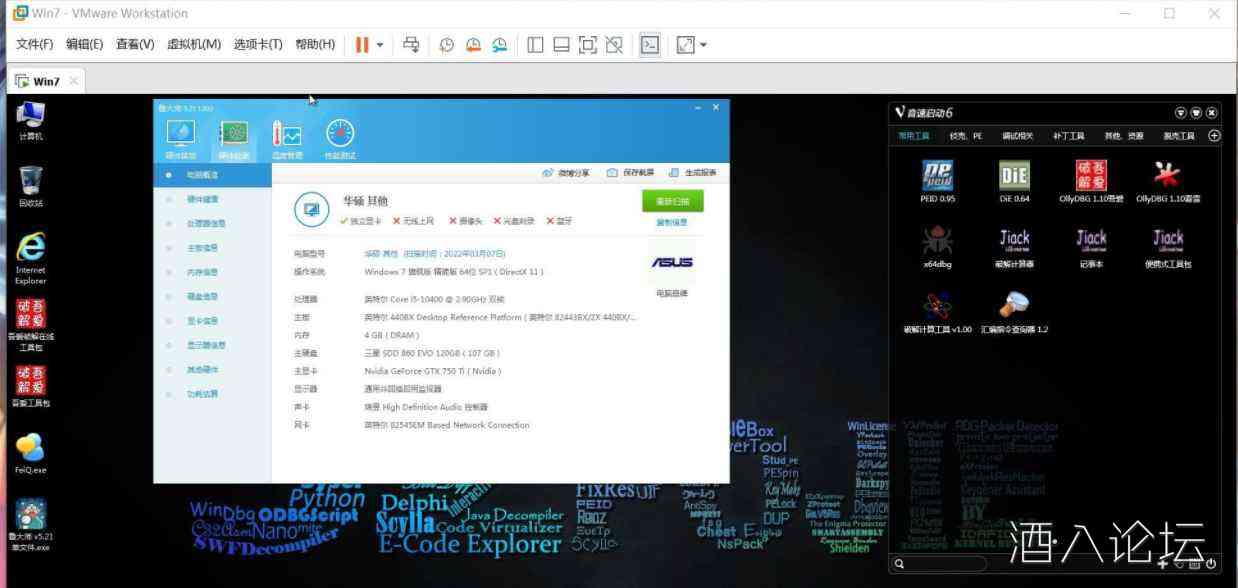
Task: Launch the OllyDBG 1.10 with splat icon
Action: 1168,181
